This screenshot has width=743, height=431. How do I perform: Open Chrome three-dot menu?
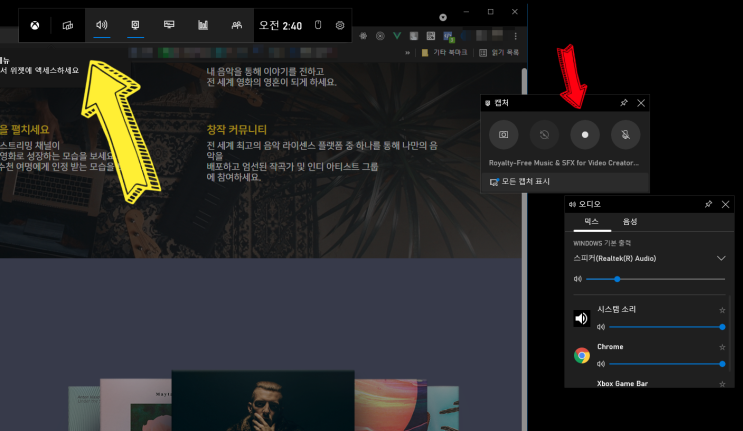pyautogui.click(x=516, y=36)
